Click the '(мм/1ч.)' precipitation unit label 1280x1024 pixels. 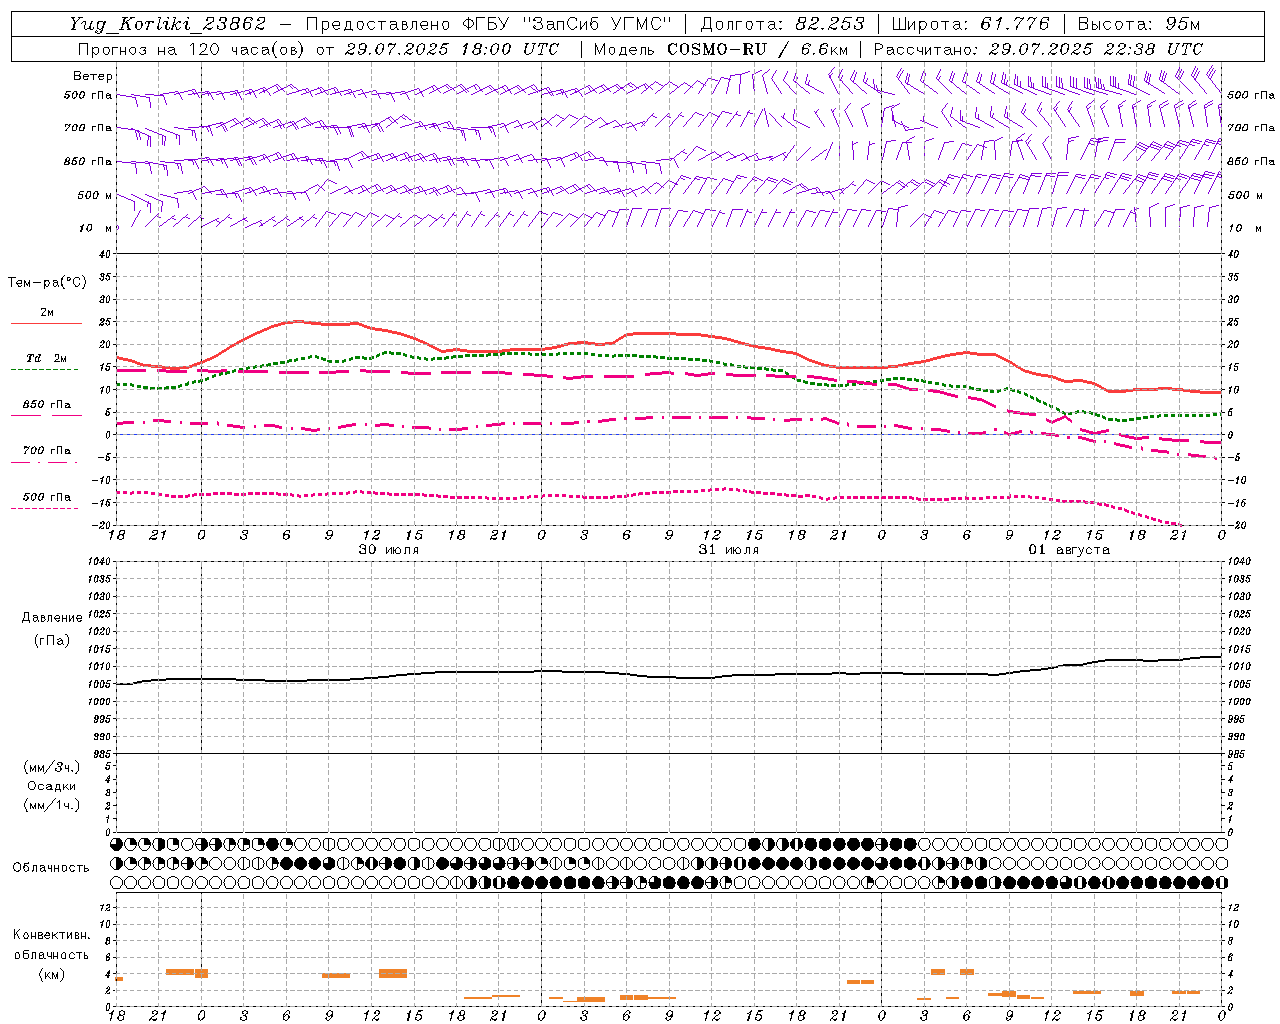pos(52,805)
